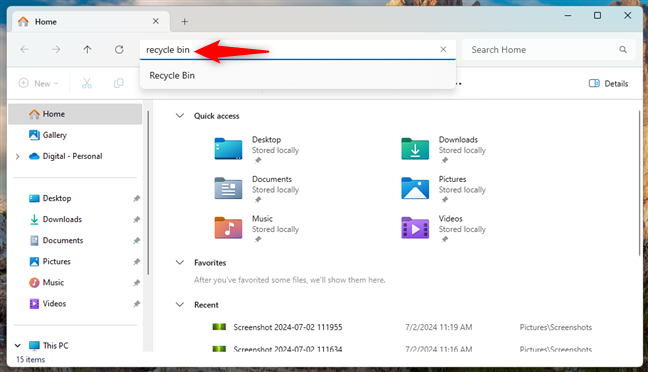Open the Downloads folder icon in Quick access
This screenshot has width=648, height=372.
[415, 149]
